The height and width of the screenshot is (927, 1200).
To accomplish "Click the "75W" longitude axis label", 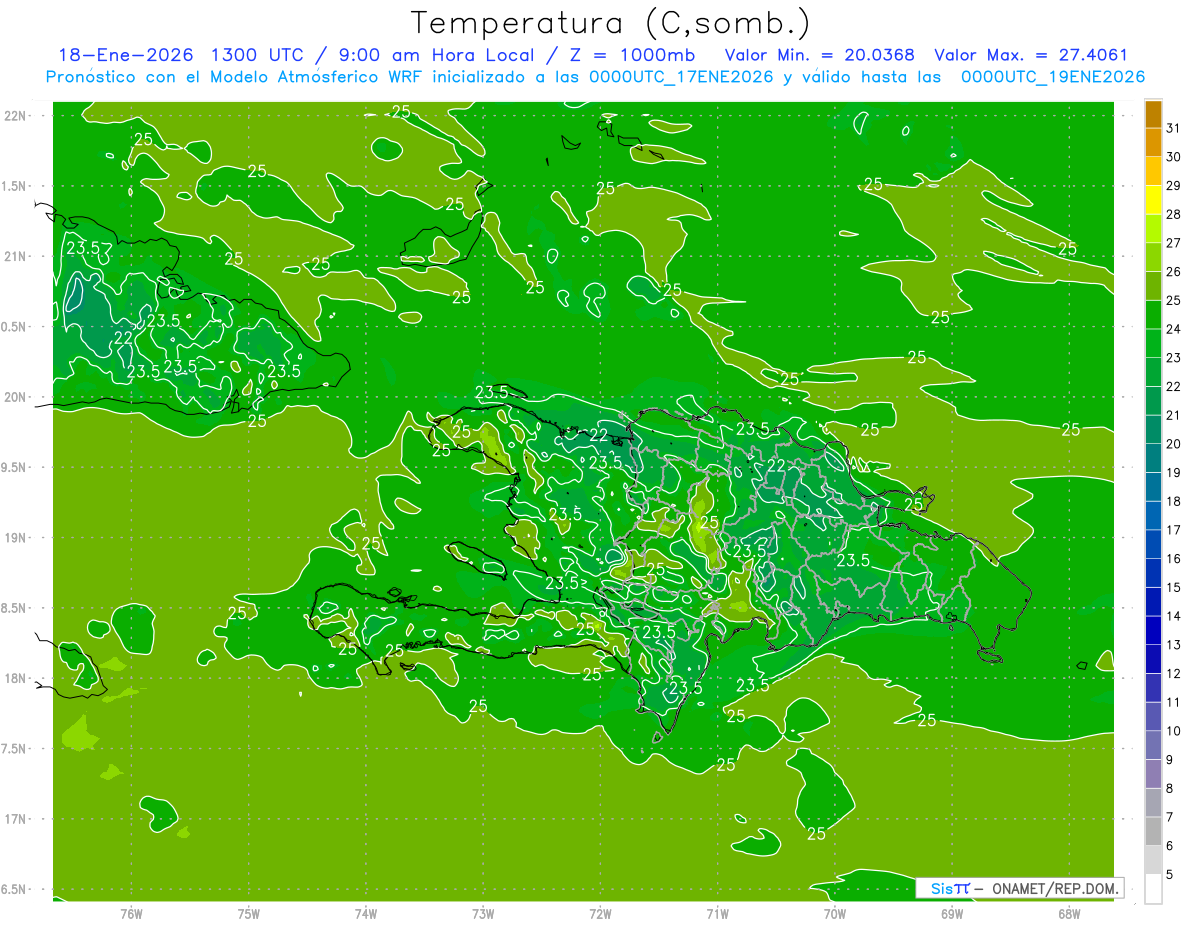I will 249,914.
